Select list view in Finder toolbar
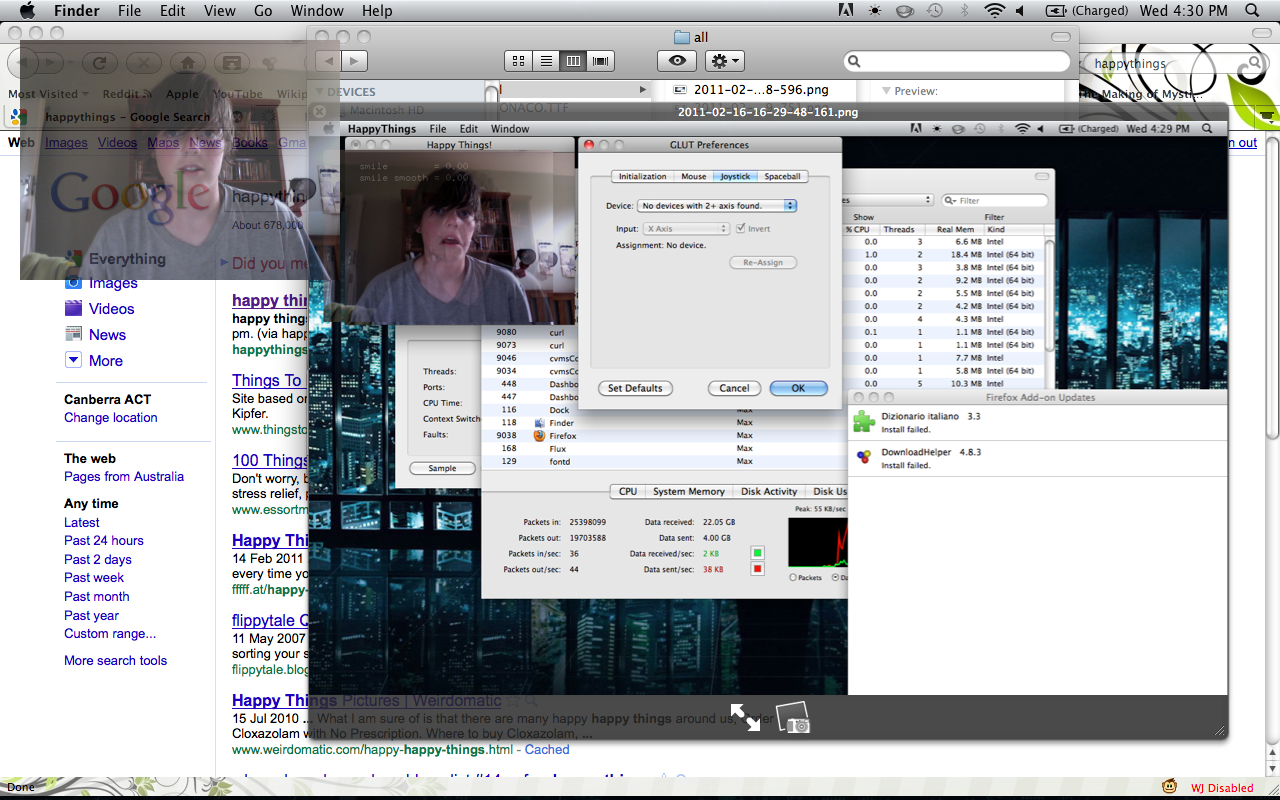This screenshot has width=1280, height=800. coord(546,61)
